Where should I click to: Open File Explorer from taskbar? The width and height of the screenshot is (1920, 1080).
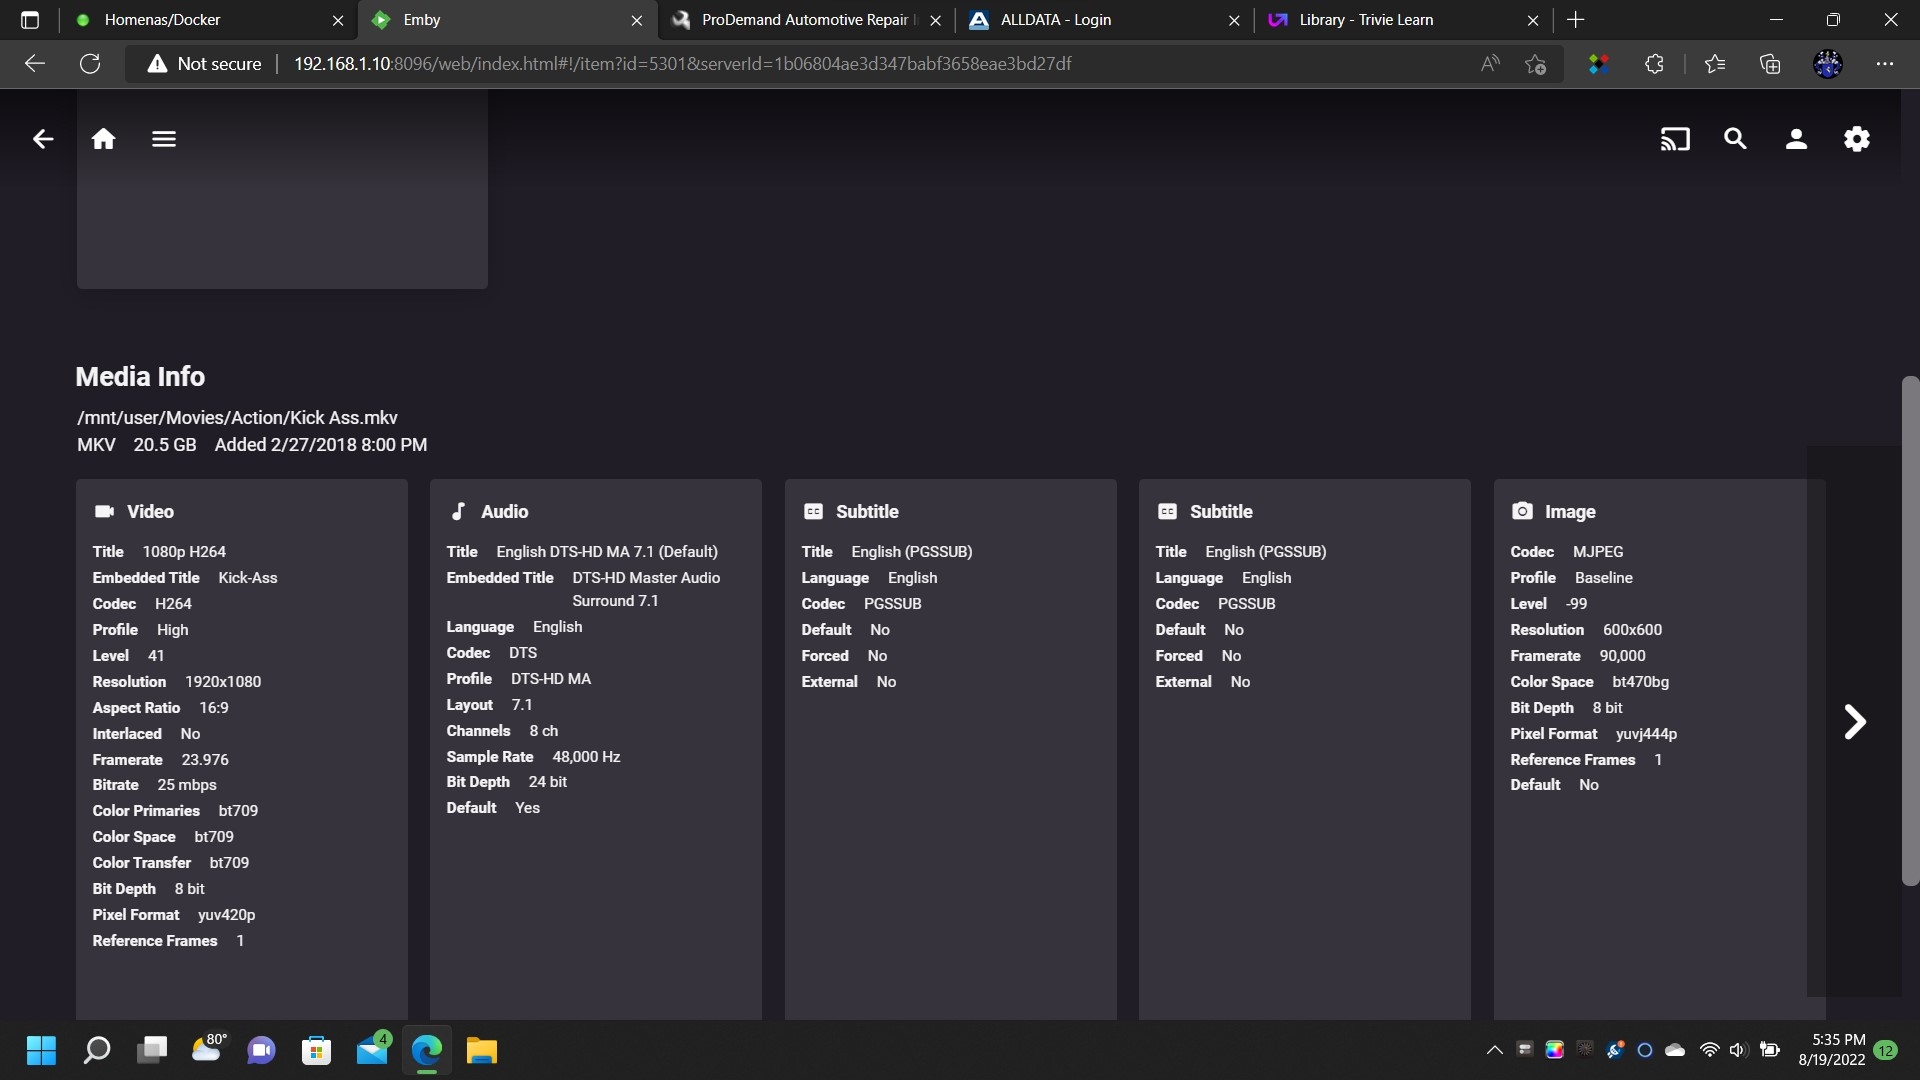[481, 1050]
